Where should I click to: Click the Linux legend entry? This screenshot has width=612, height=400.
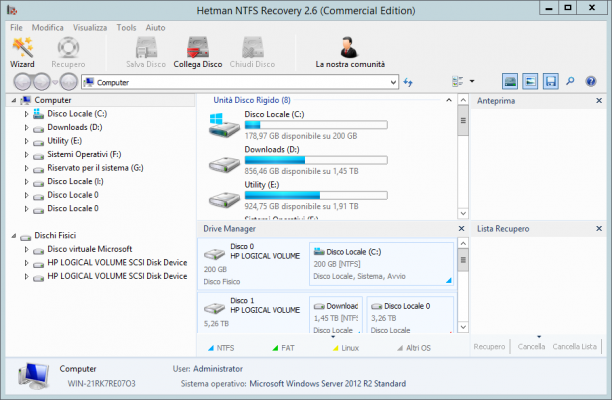click(346, 348)
